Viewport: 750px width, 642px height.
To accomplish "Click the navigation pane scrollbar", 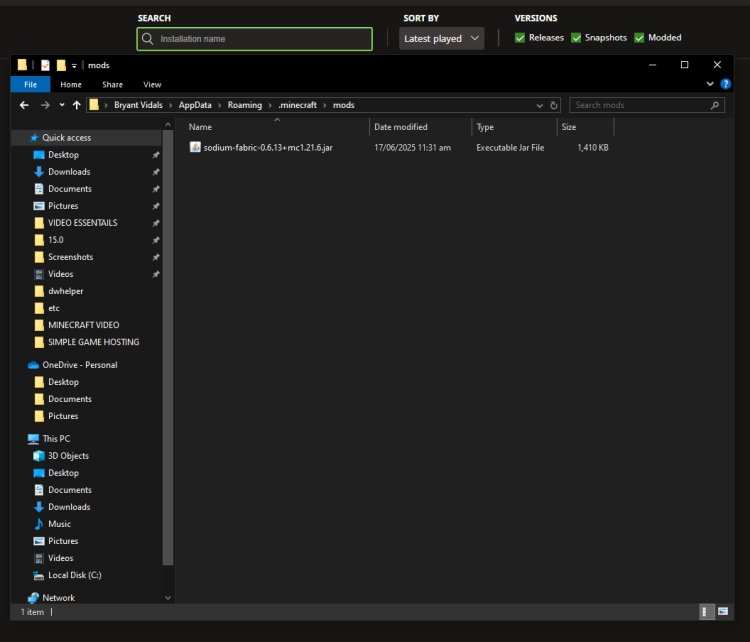I will (x=167, y=348).
